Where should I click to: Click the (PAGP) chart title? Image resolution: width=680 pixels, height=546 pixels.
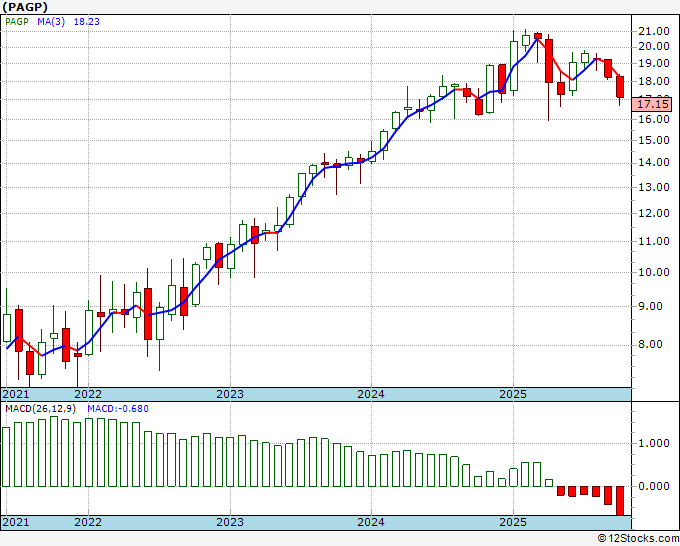[25, 7]
